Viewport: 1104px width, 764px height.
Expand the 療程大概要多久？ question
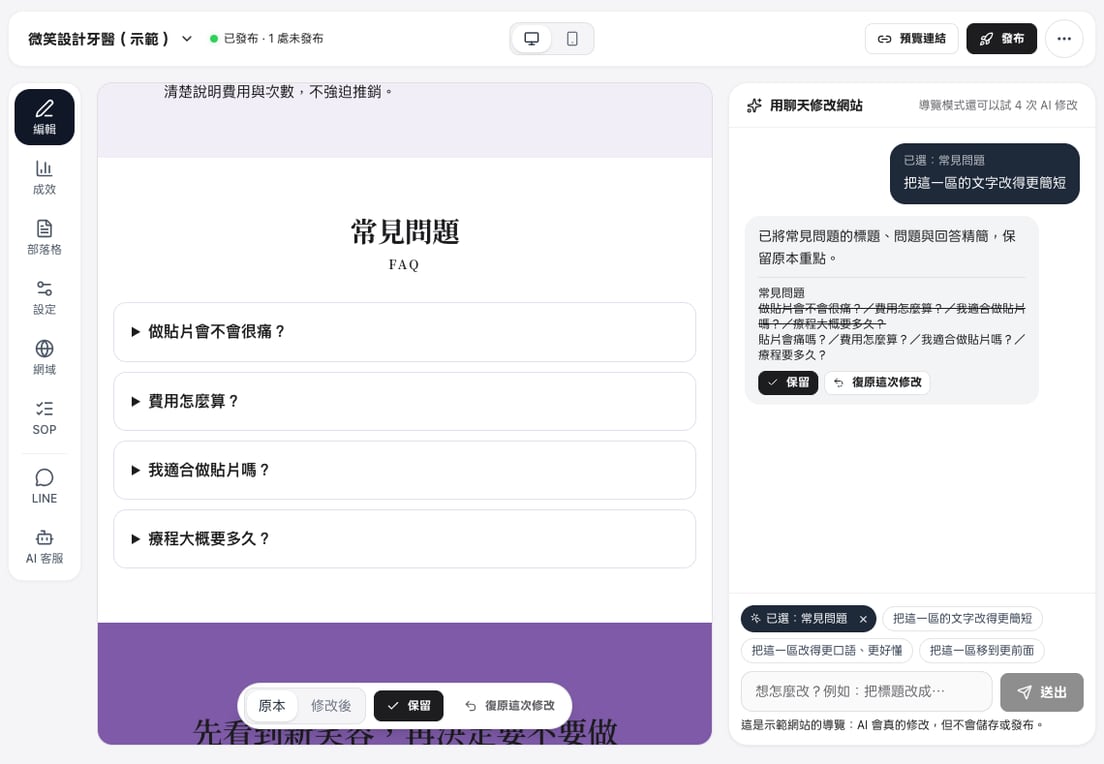point(404,539)
